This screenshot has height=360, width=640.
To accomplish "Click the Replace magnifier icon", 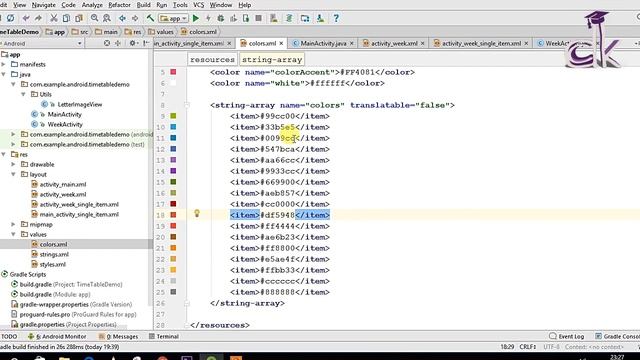I will point(107,18).
